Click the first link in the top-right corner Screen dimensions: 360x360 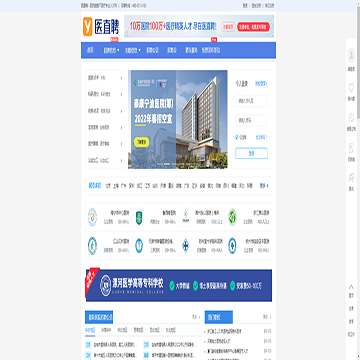(245, 6)
